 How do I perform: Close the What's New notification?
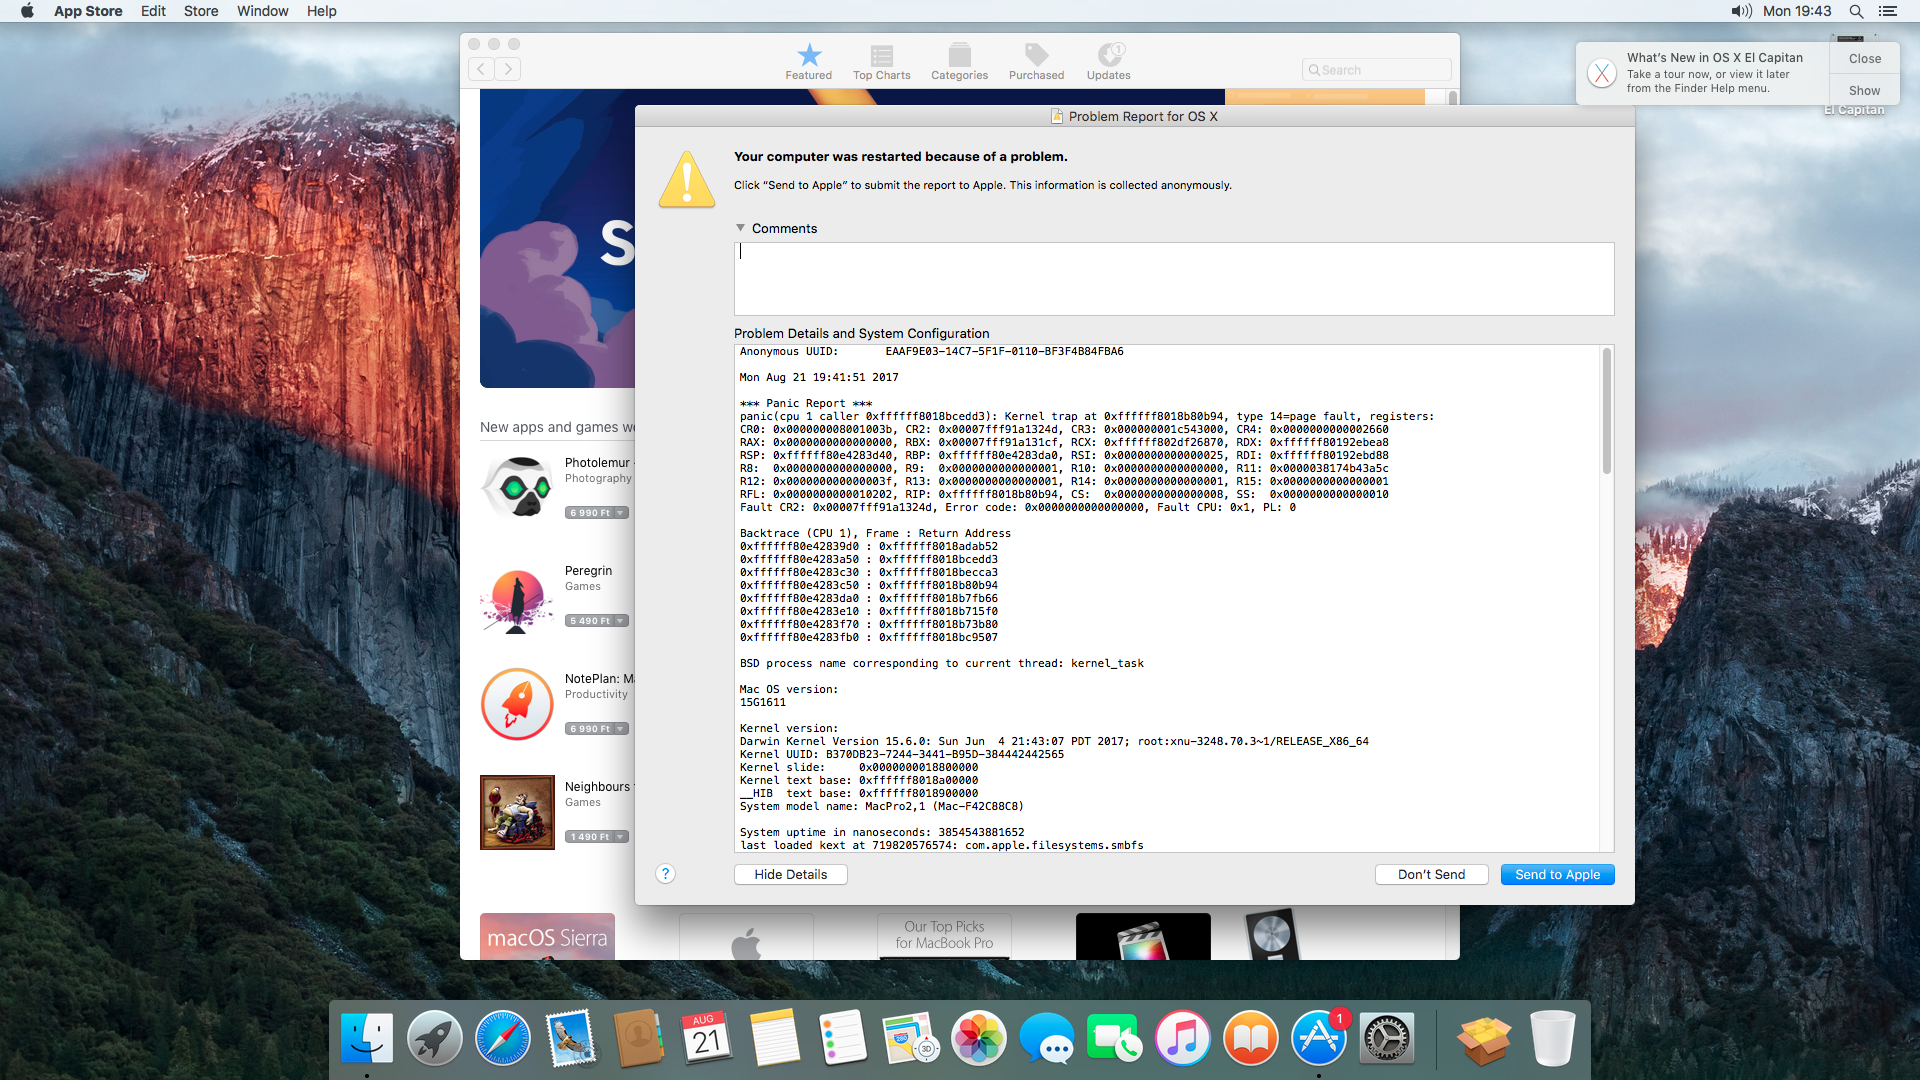1865,59
